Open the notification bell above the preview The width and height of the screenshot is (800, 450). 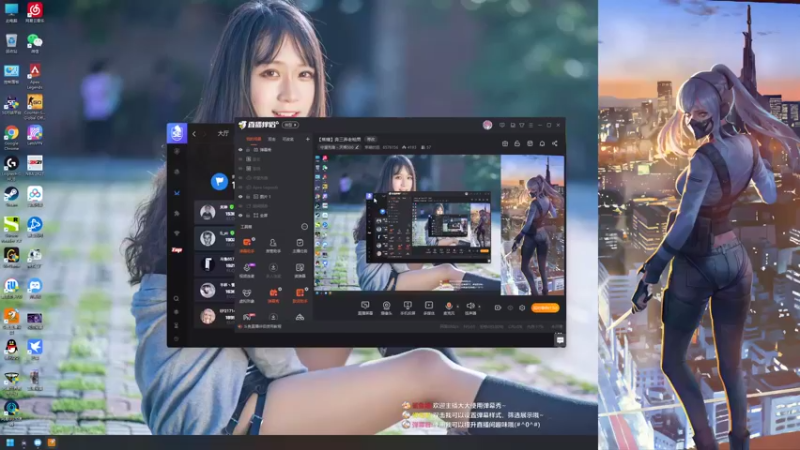[x=542, y=144]
